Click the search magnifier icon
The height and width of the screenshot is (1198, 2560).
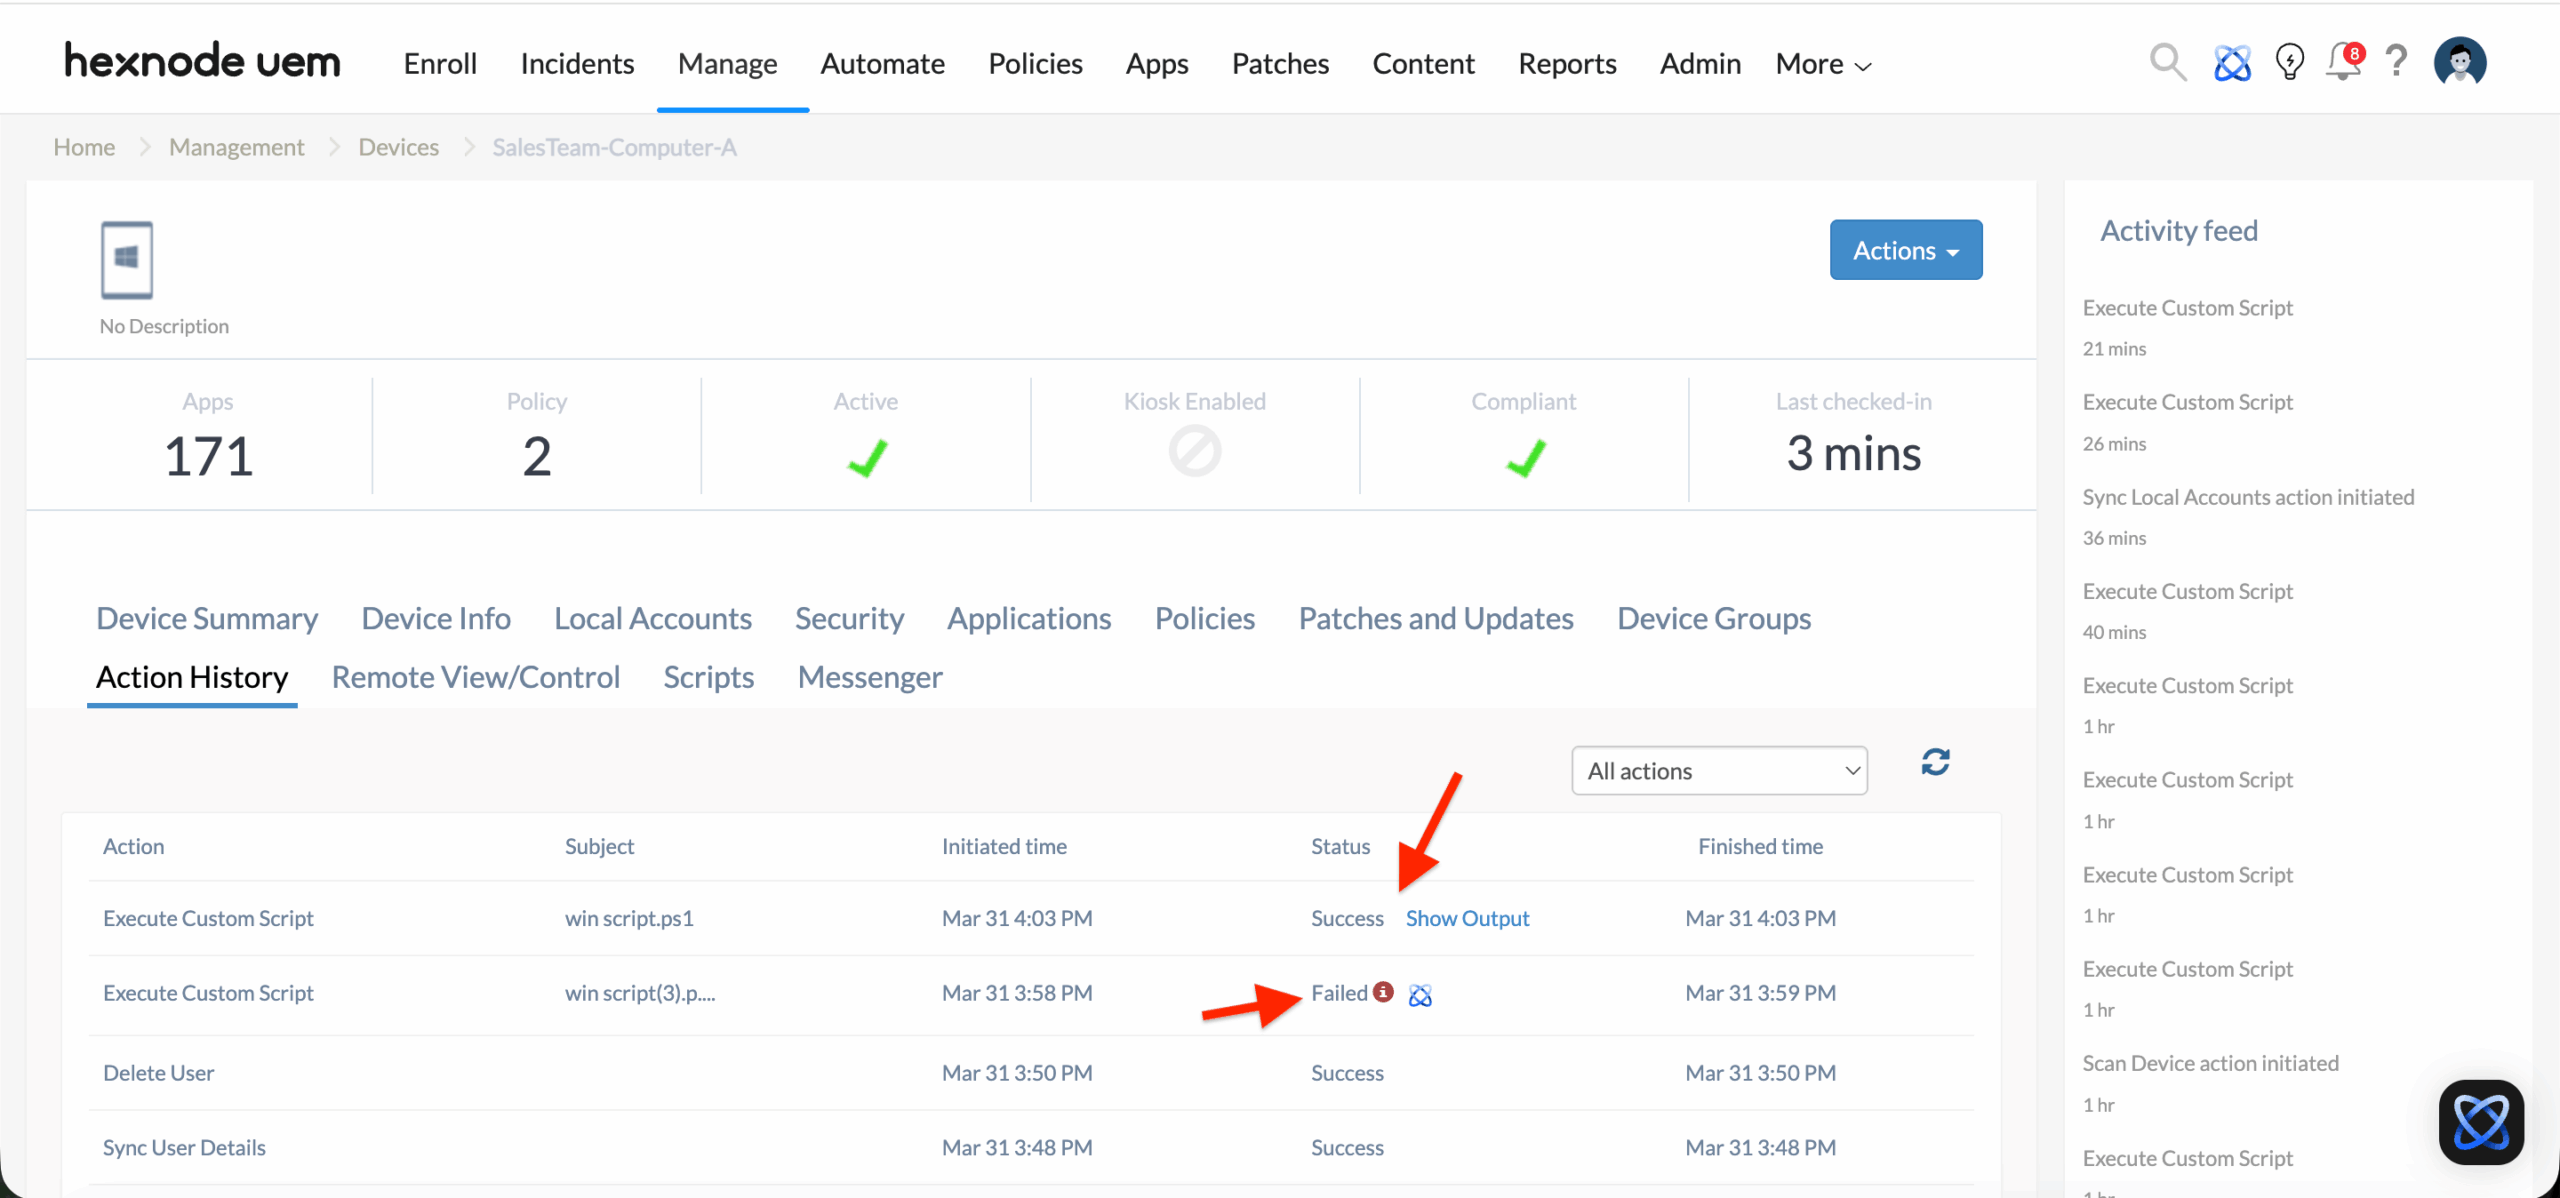pyautogui.click(x=2167, y=63)
